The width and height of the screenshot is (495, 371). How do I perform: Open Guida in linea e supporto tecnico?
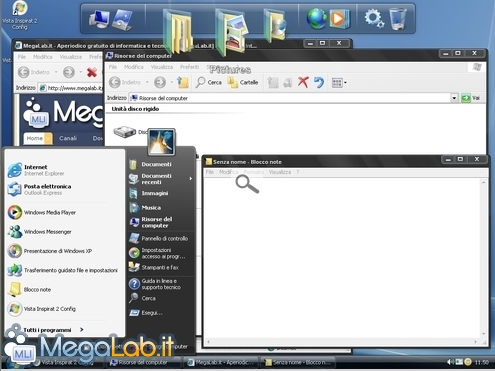tap(155, 284)
